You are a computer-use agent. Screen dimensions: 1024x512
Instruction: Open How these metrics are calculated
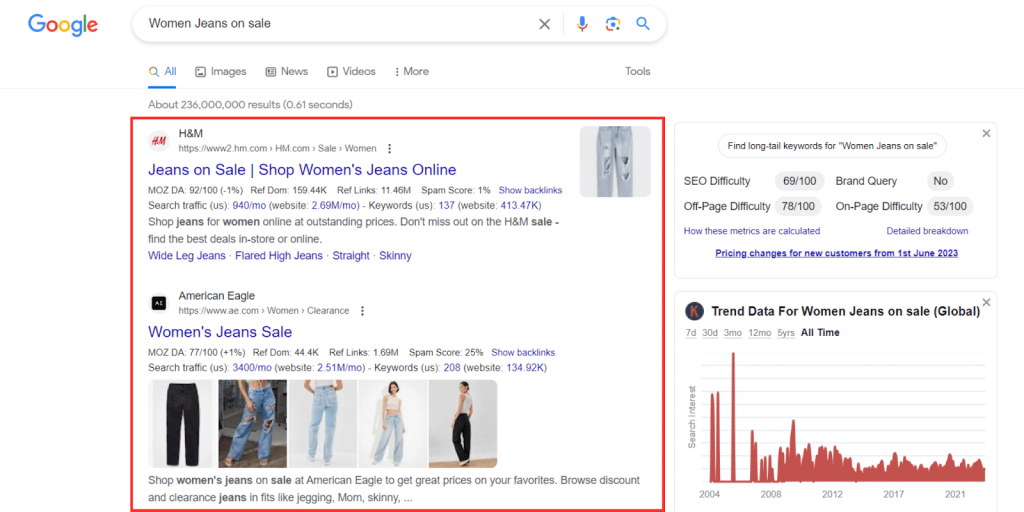coord(752,231)
